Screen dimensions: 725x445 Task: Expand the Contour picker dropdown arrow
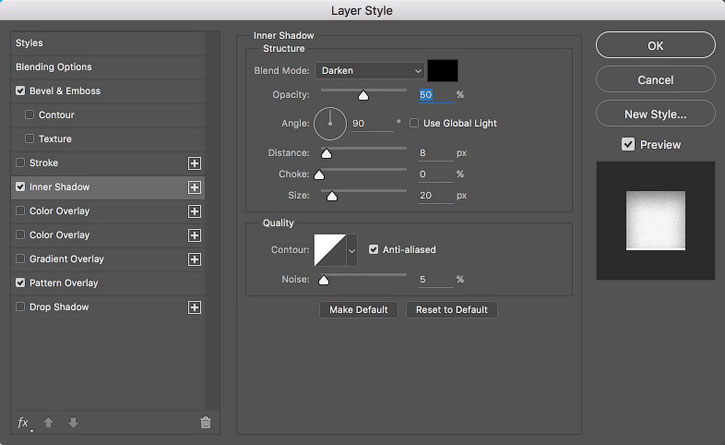(x=351, y=250)
